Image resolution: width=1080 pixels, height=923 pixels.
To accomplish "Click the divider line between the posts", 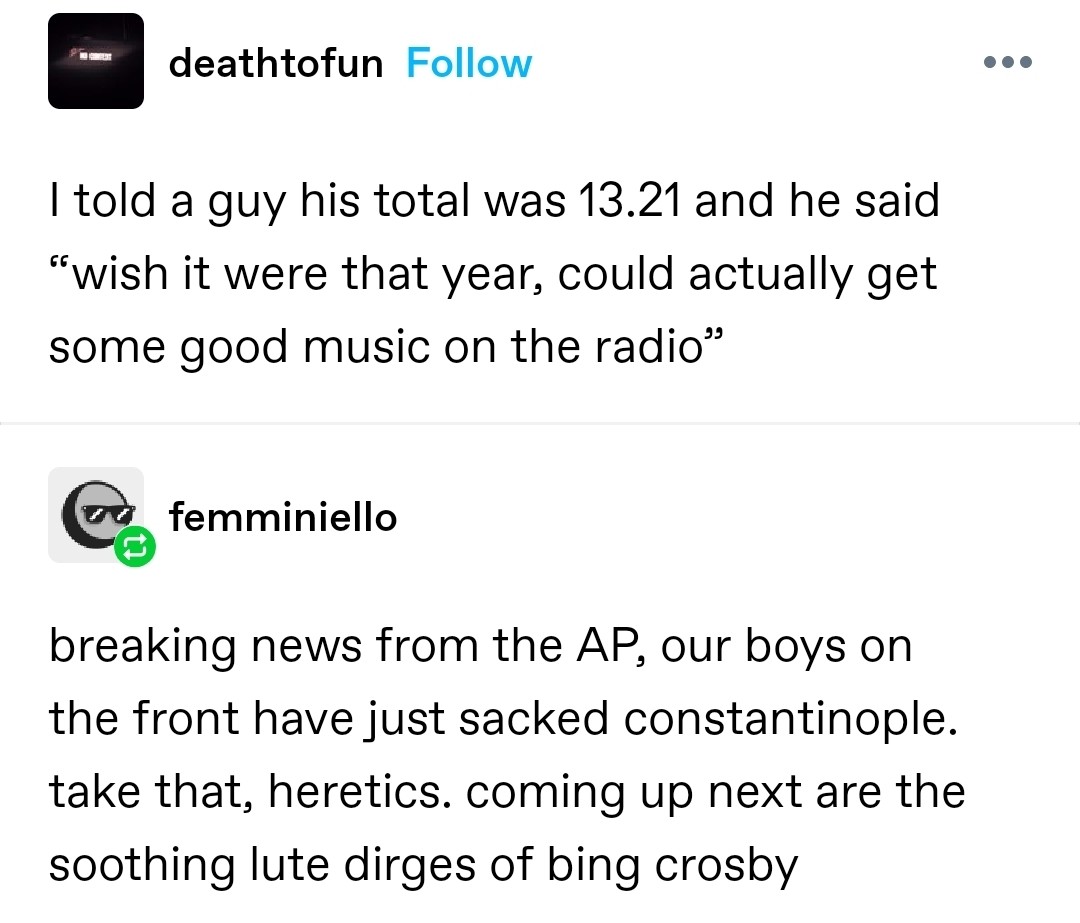I will pos(540,424).
